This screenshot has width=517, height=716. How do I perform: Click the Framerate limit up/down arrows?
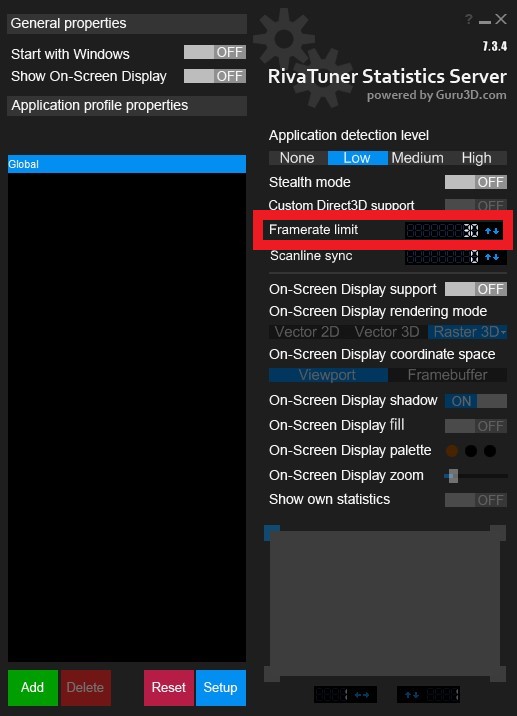[x=492, y=231]
